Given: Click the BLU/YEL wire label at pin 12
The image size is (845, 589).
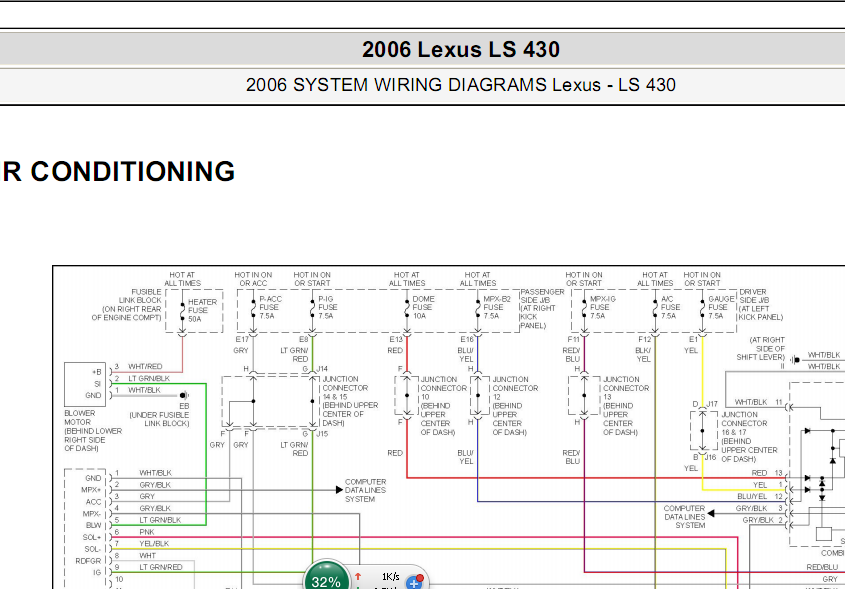Looking at the screenshot, I should [x=752, y=496].
